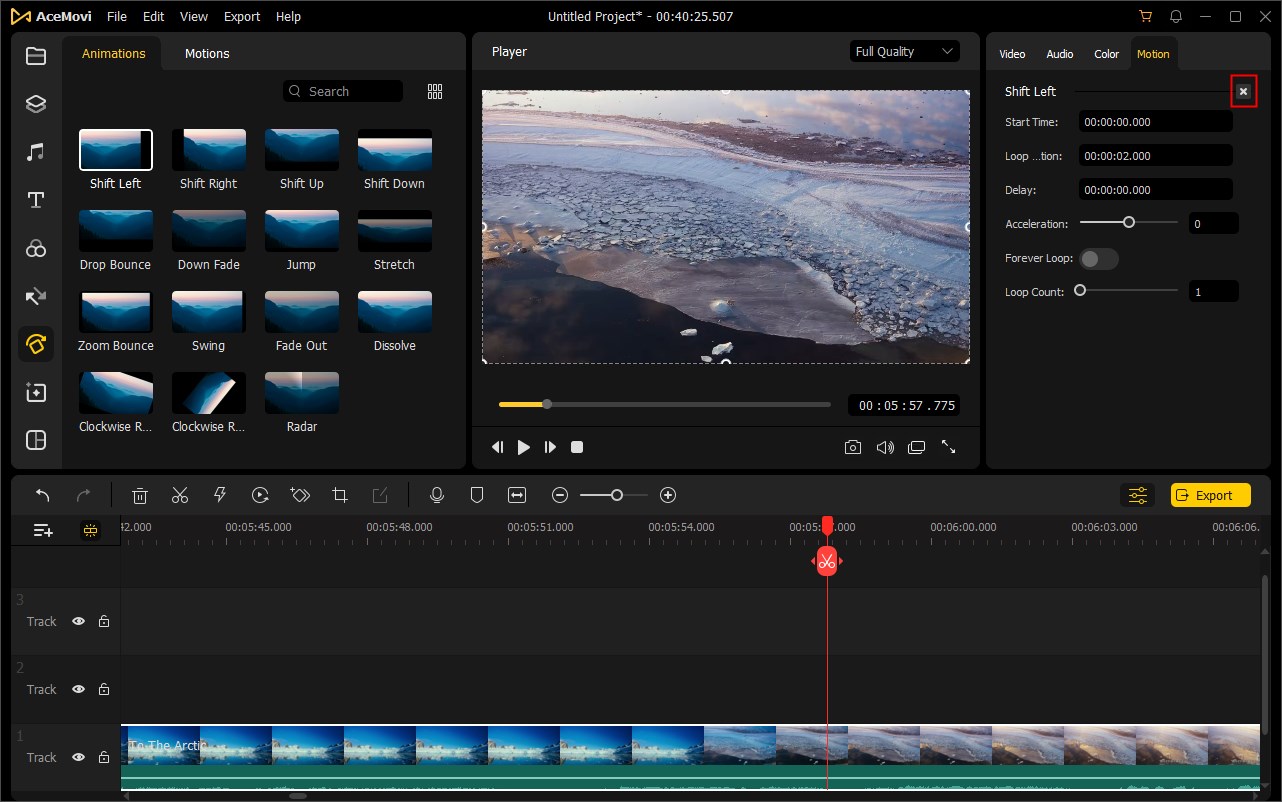Open quick lightning tool in timeline toolbar
Image resolution: width=1282 pixels, height=802 pixels.
pyautogui.click(x=220, y=495)
